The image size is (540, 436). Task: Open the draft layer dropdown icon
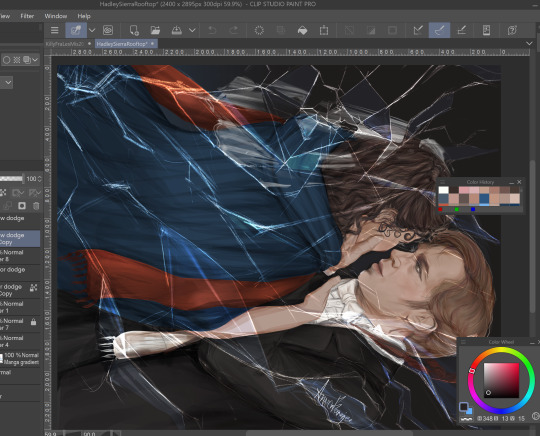[x=34, y=193]
